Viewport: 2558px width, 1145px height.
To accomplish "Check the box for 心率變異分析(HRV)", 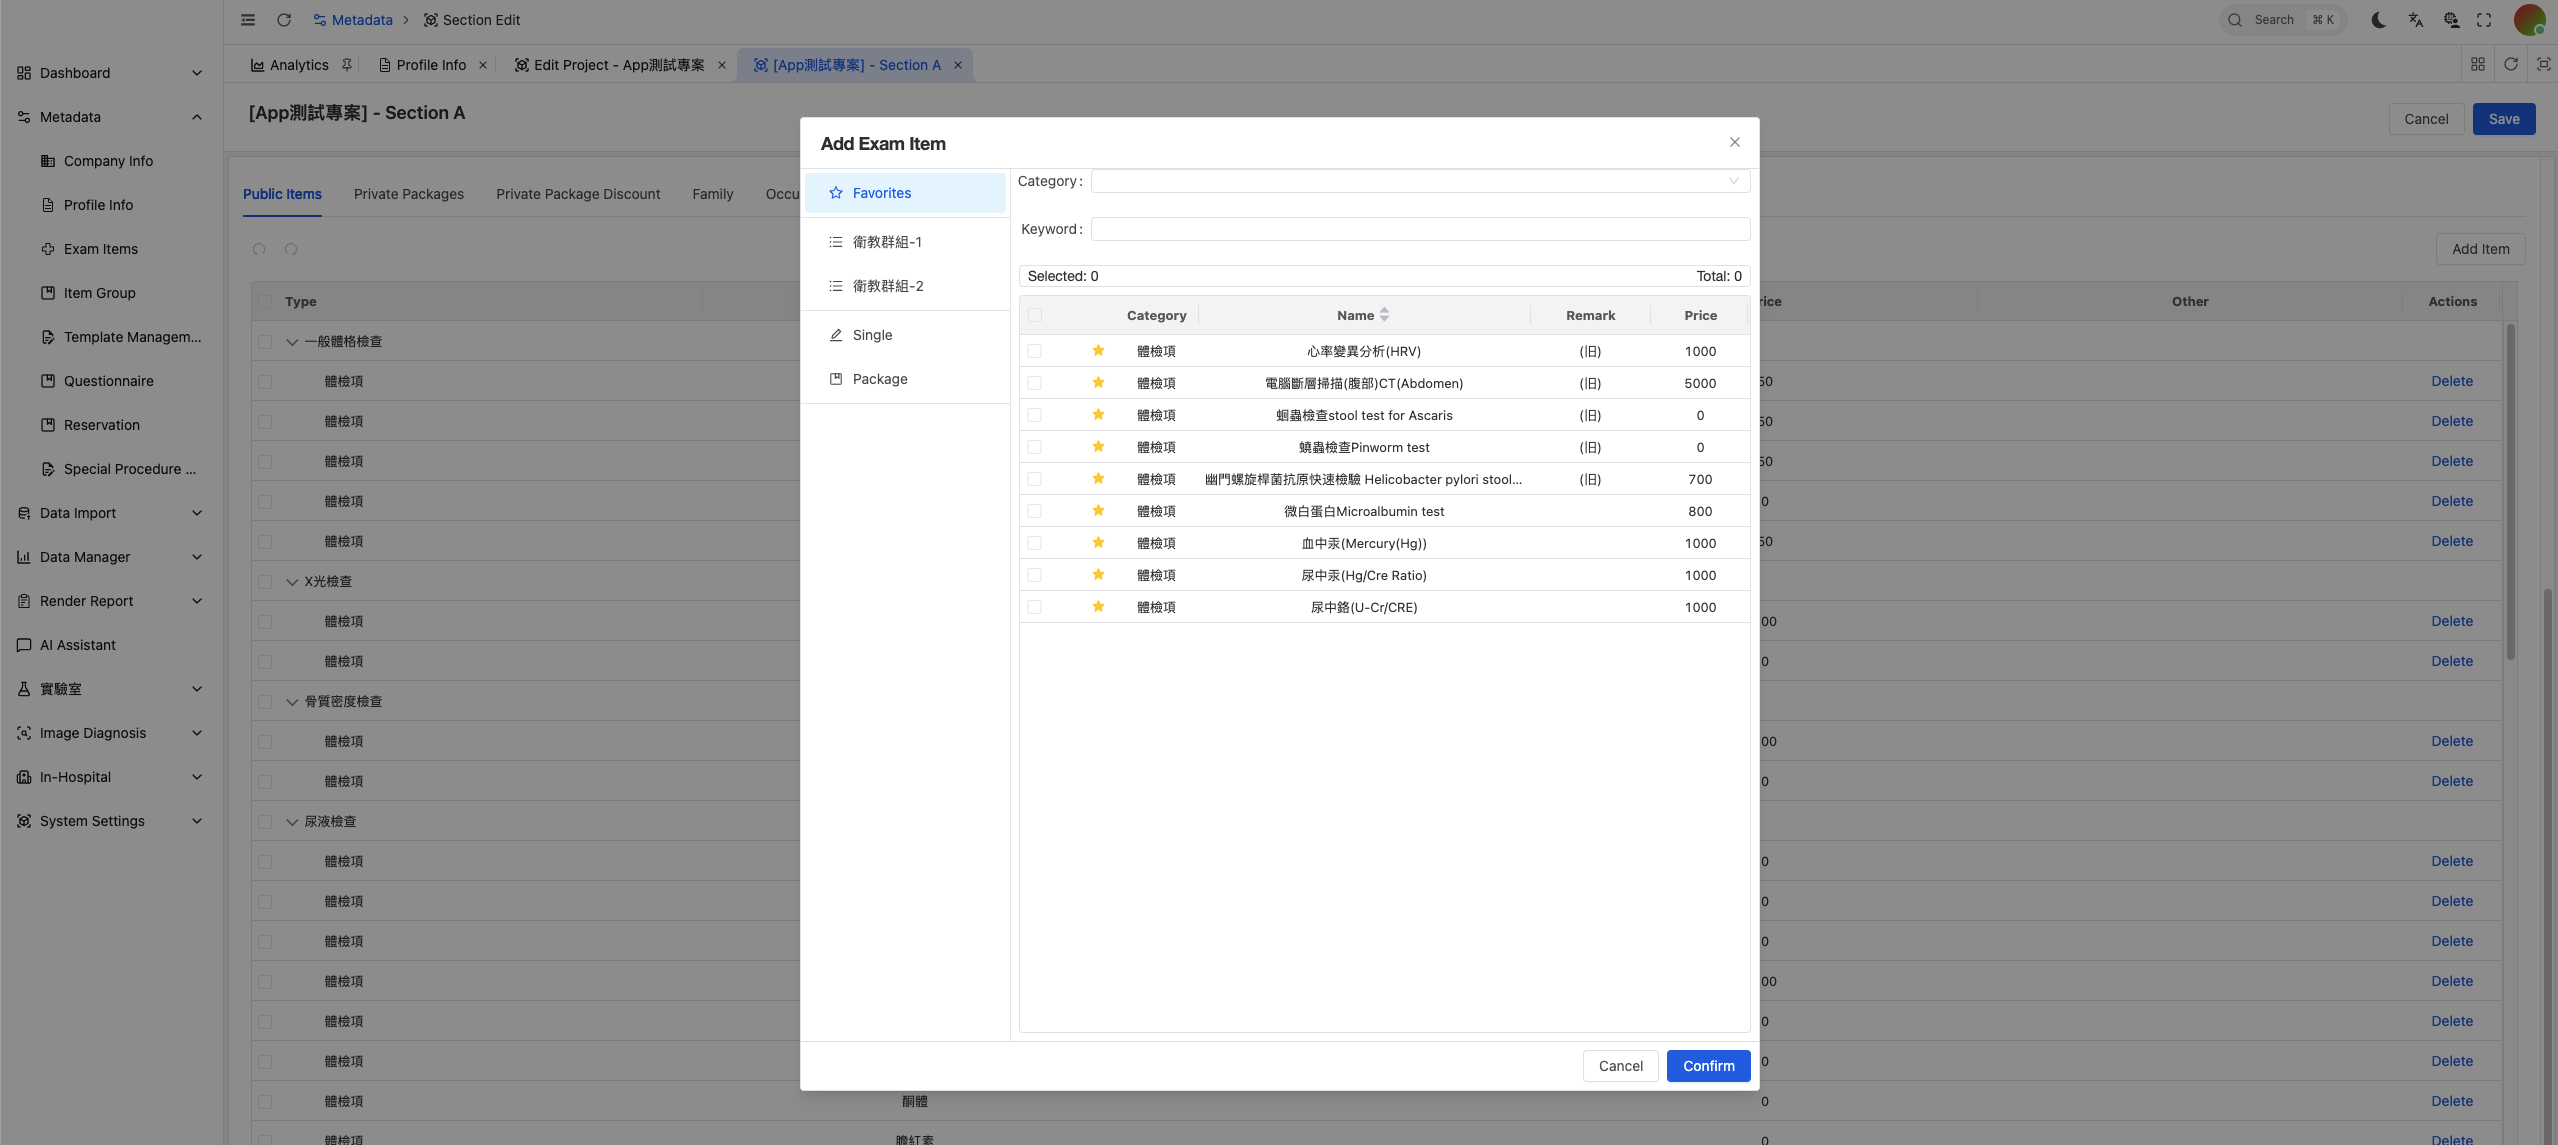I will coord(1034,351).
